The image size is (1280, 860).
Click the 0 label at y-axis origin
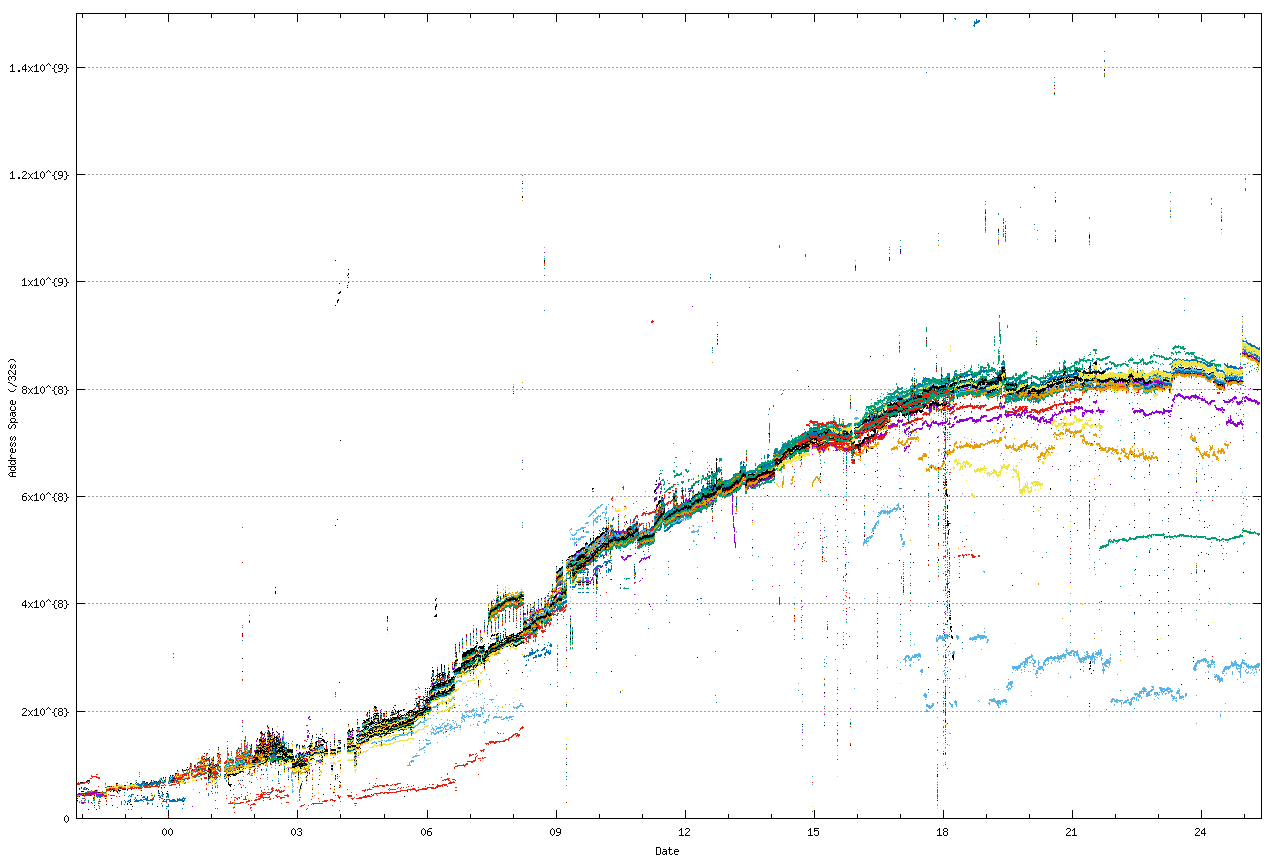click(x=67, y=819)
